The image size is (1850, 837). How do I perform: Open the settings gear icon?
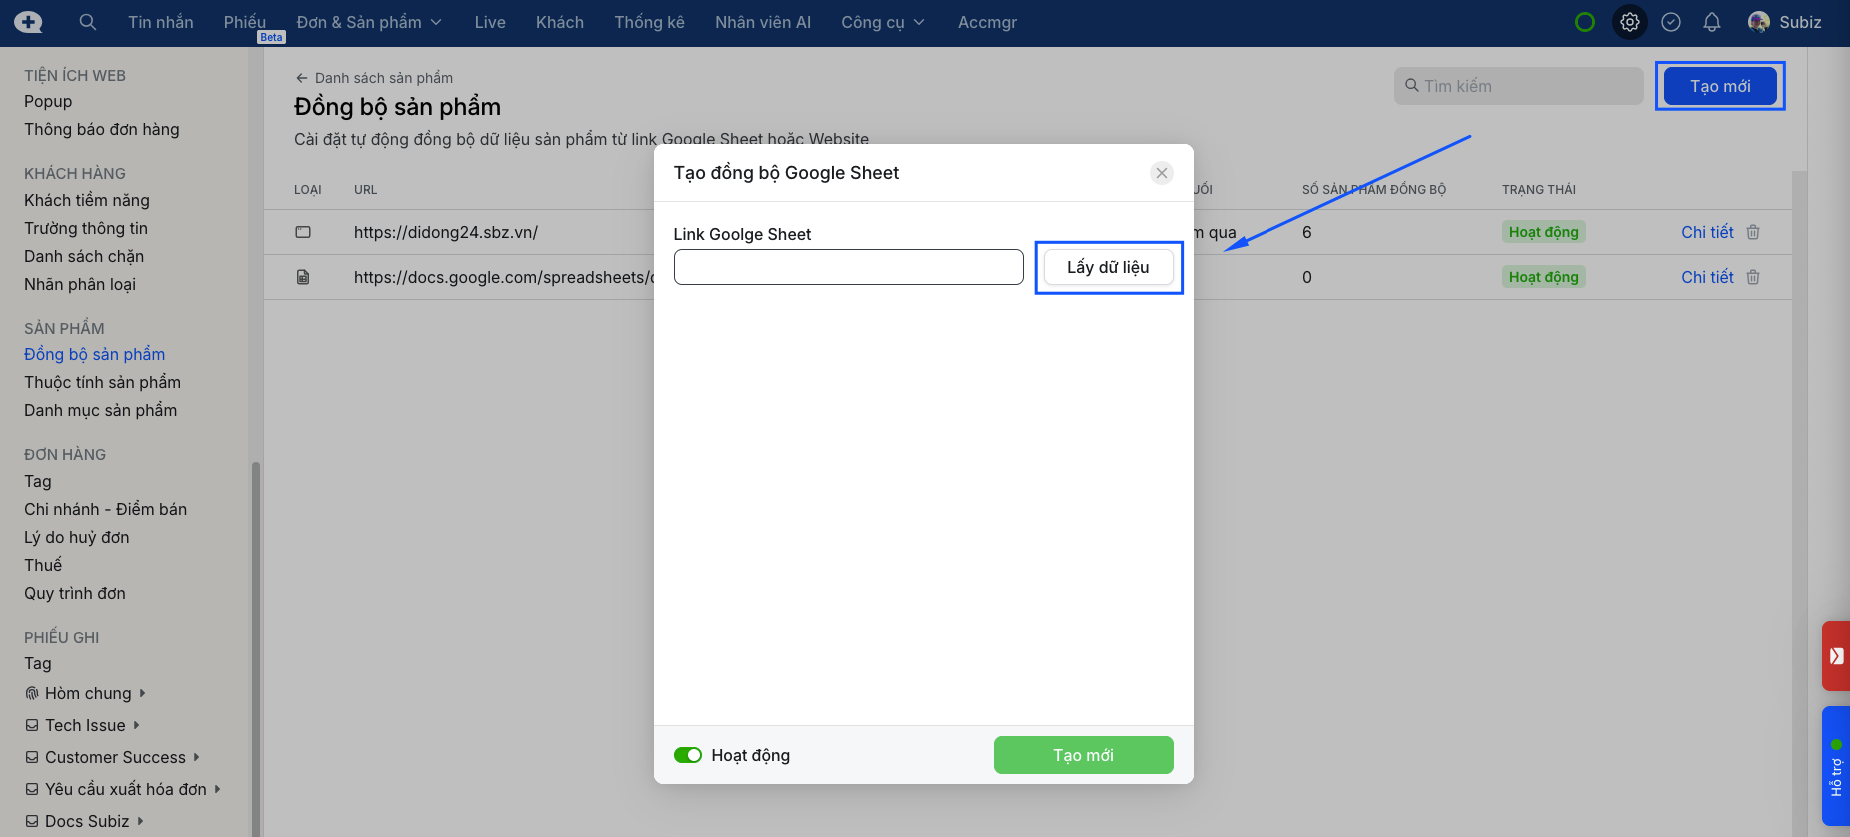click(1630, 22)
